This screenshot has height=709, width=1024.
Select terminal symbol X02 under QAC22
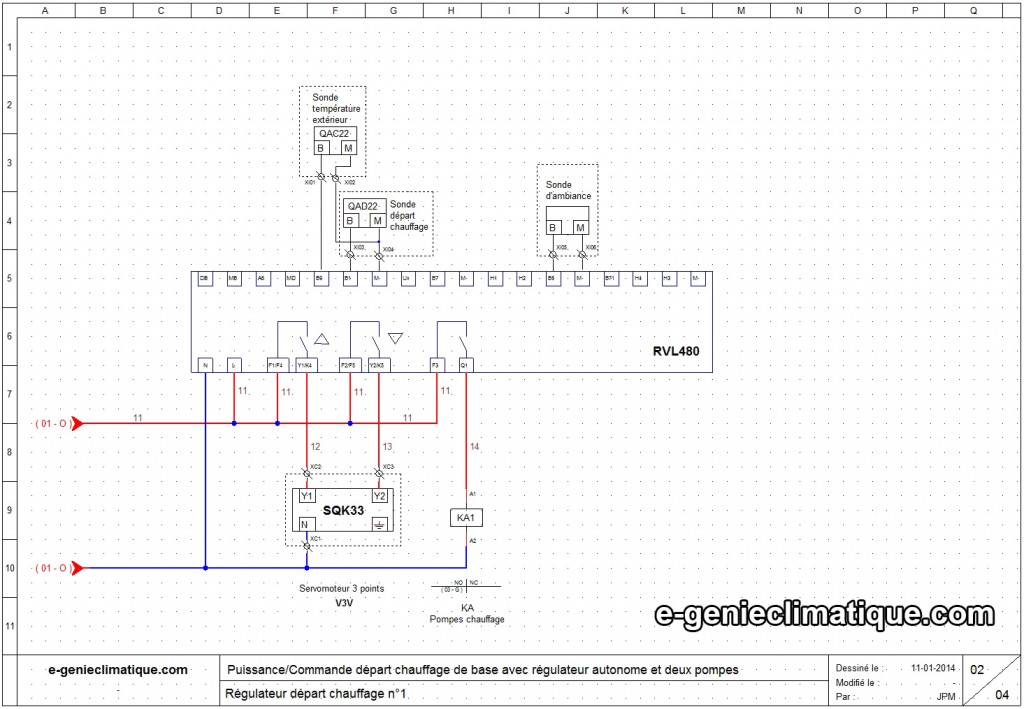pyautogui.click(x=336, y=178)
